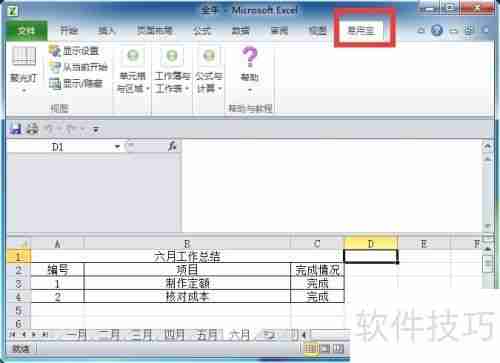Switch to the 审阅 ribbon tab
The width and height of the screenshot is (500, 363).
click(279, 31)
